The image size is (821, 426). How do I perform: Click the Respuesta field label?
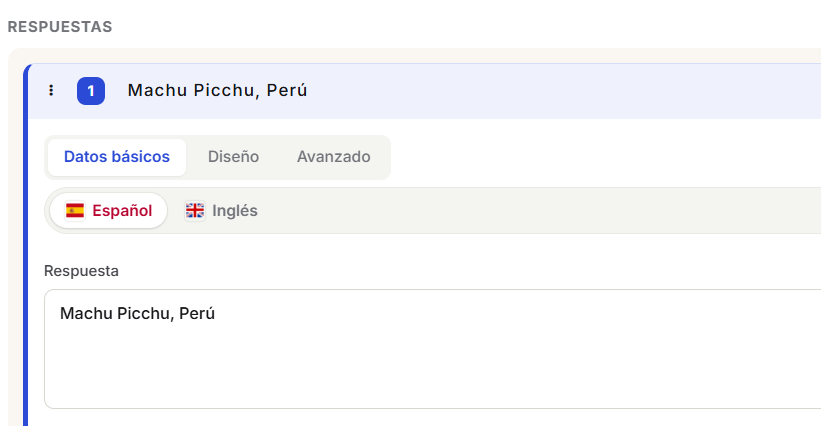(81, 271)
